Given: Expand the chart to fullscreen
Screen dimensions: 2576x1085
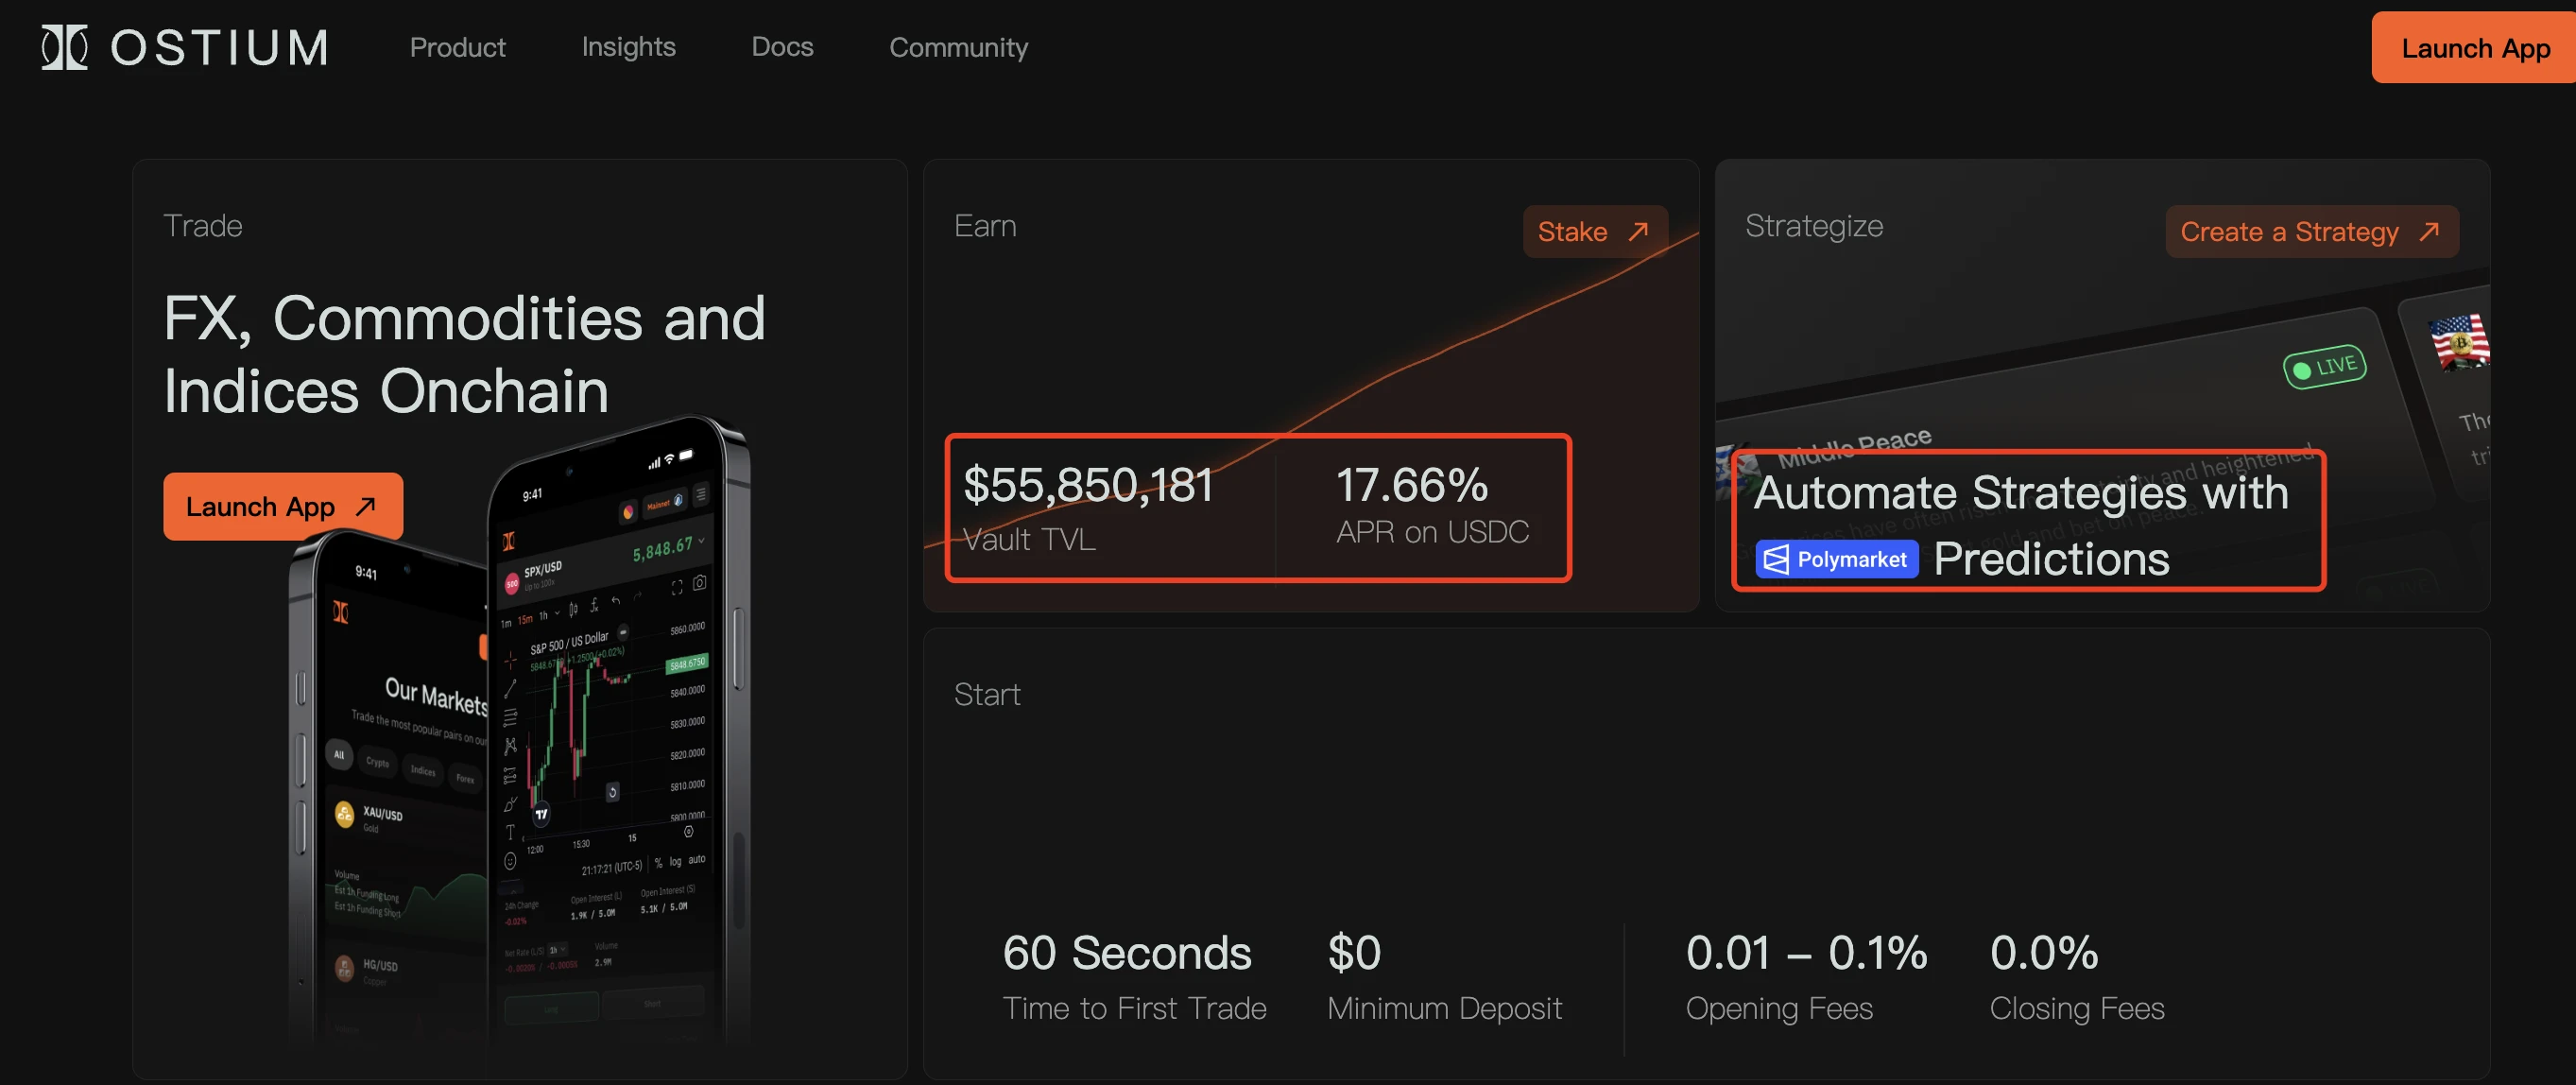Looking at the screenshot, I should point(677,588).
